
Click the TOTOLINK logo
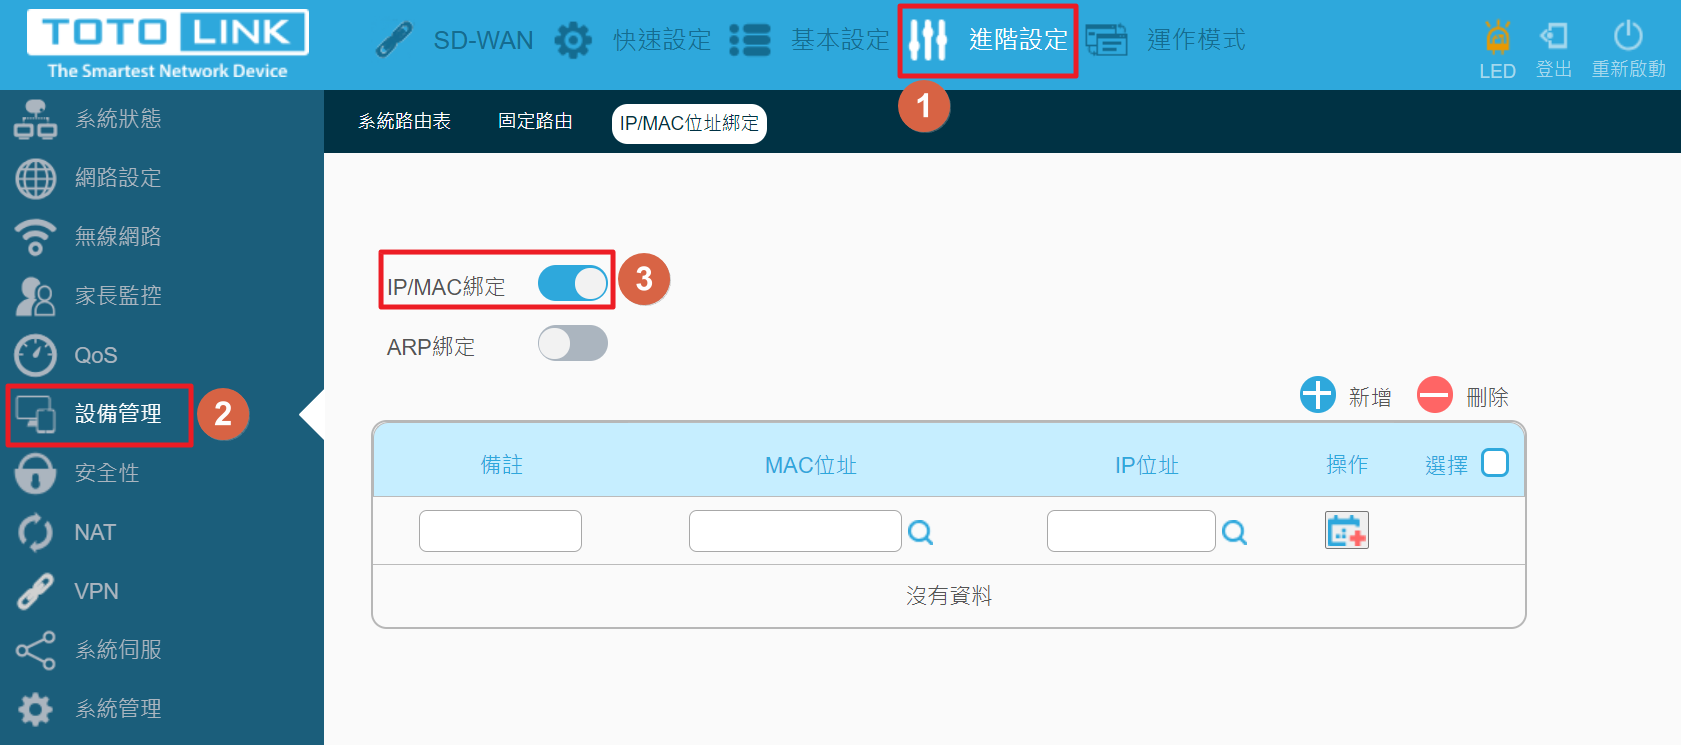168,44
